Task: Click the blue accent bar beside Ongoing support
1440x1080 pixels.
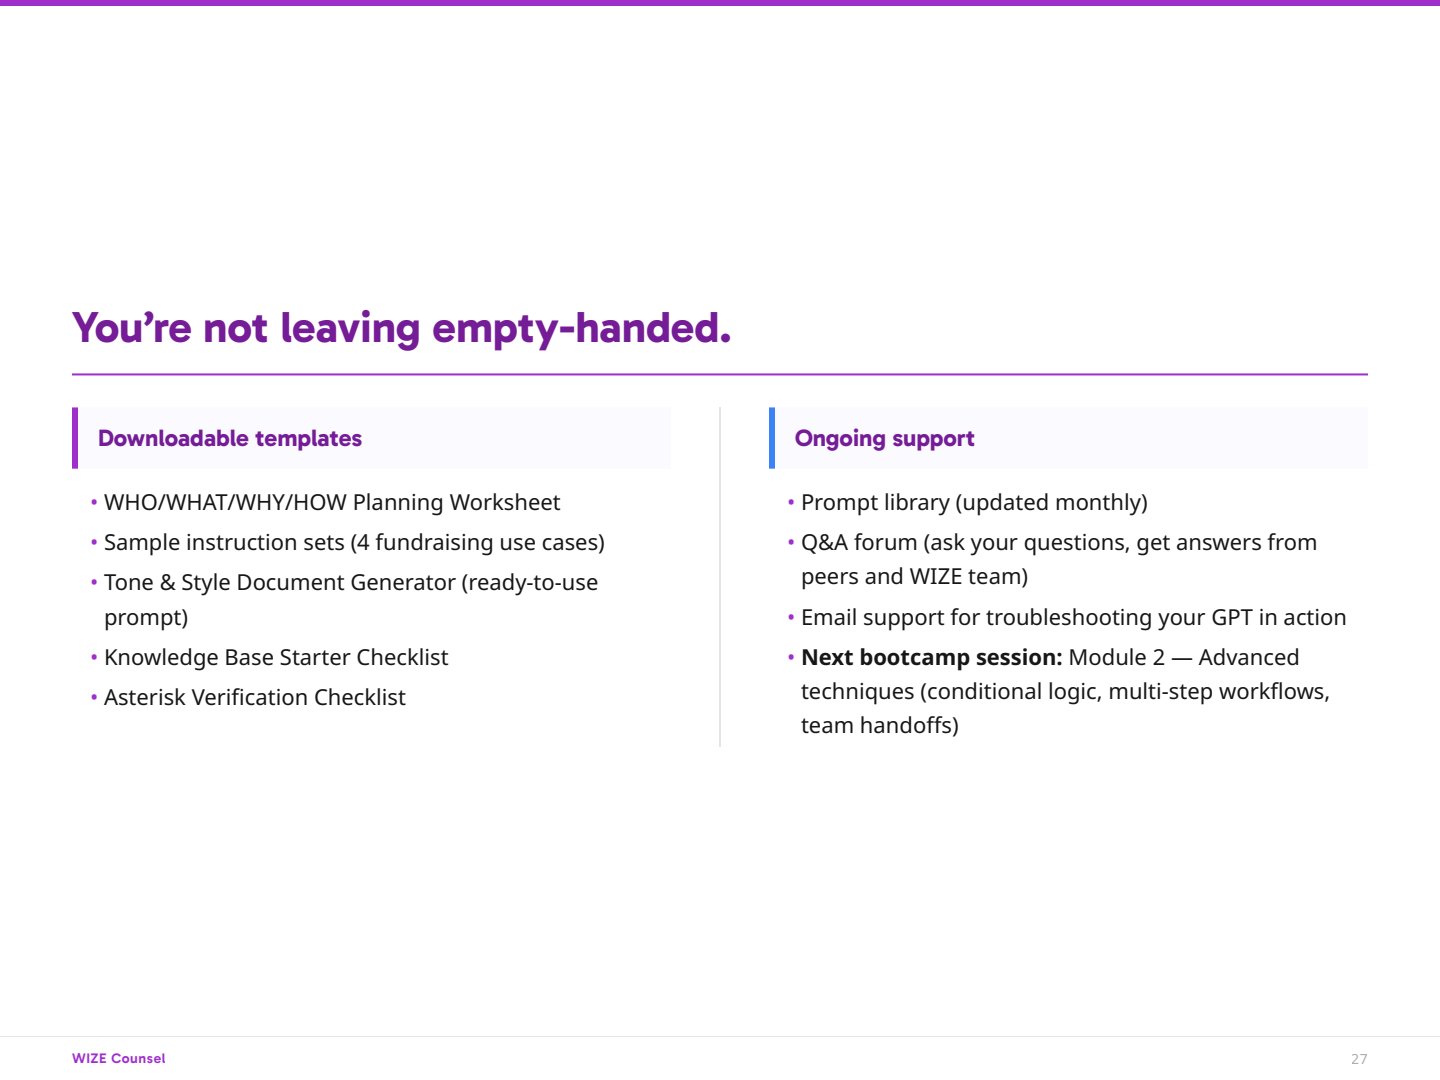Action: point(772,438)
